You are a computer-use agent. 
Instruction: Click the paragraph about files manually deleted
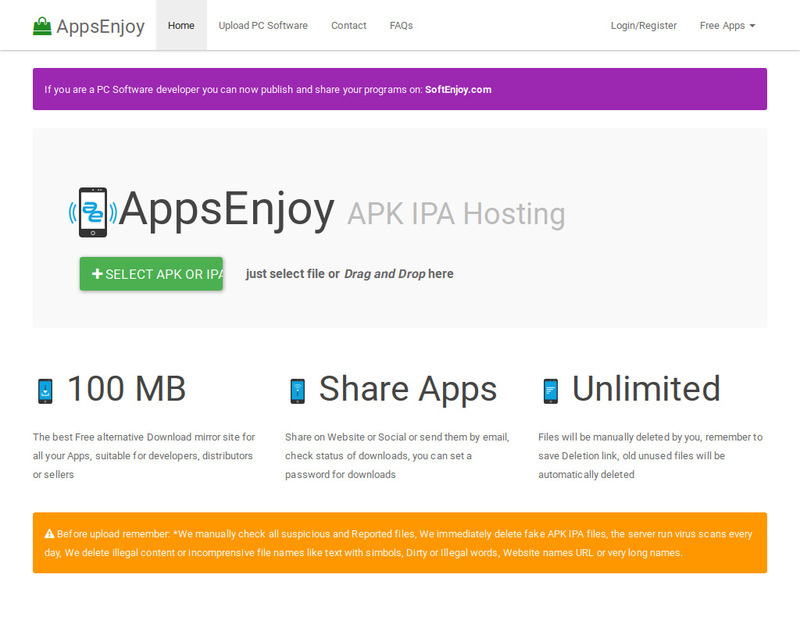(650, 456)
